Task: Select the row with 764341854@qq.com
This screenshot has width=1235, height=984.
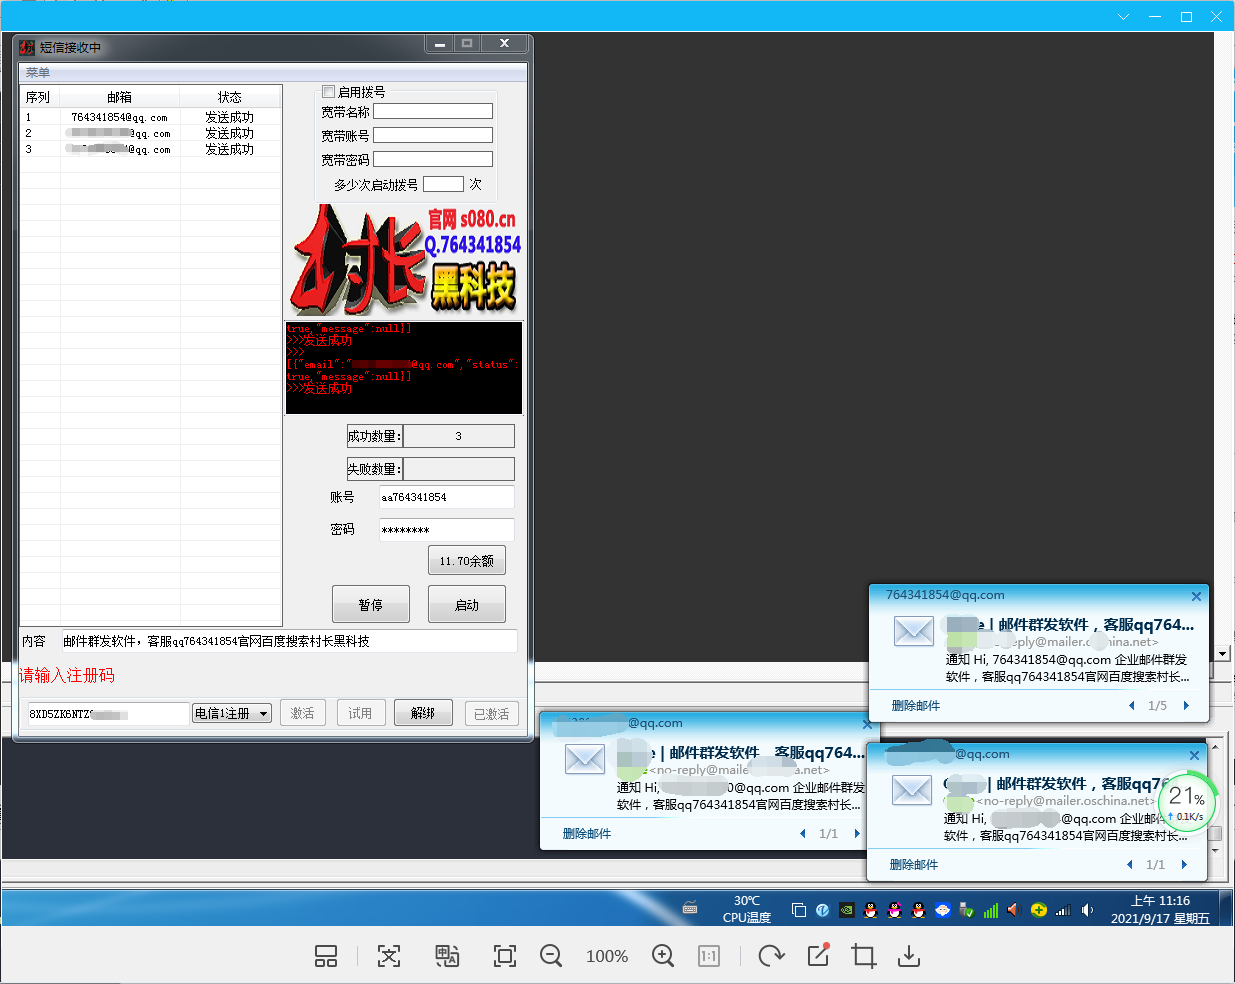Action: [151, 117]
